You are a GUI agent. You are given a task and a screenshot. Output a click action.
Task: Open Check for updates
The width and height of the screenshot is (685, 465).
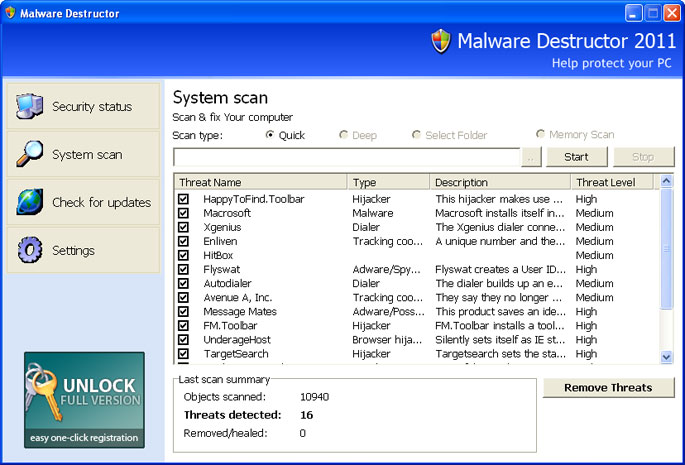83,202
